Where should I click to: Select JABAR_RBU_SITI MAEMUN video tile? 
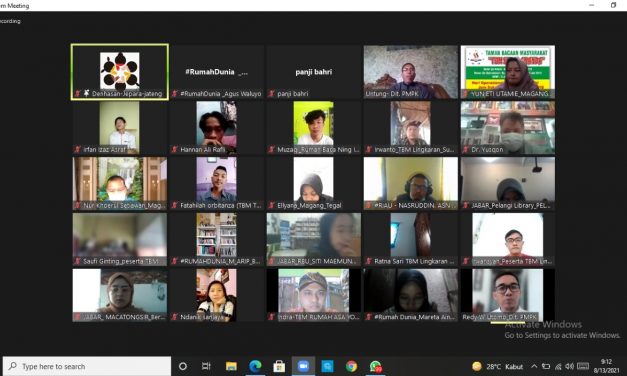pyautogui.click(x=314, y=240)
